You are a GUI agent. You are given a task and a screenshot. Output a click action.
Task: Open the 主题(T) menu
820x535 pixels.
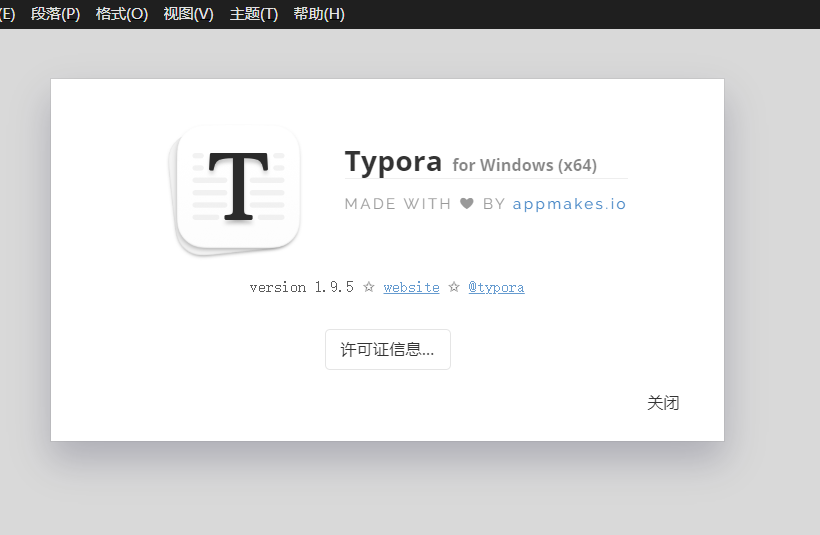(x=254, y=14)
